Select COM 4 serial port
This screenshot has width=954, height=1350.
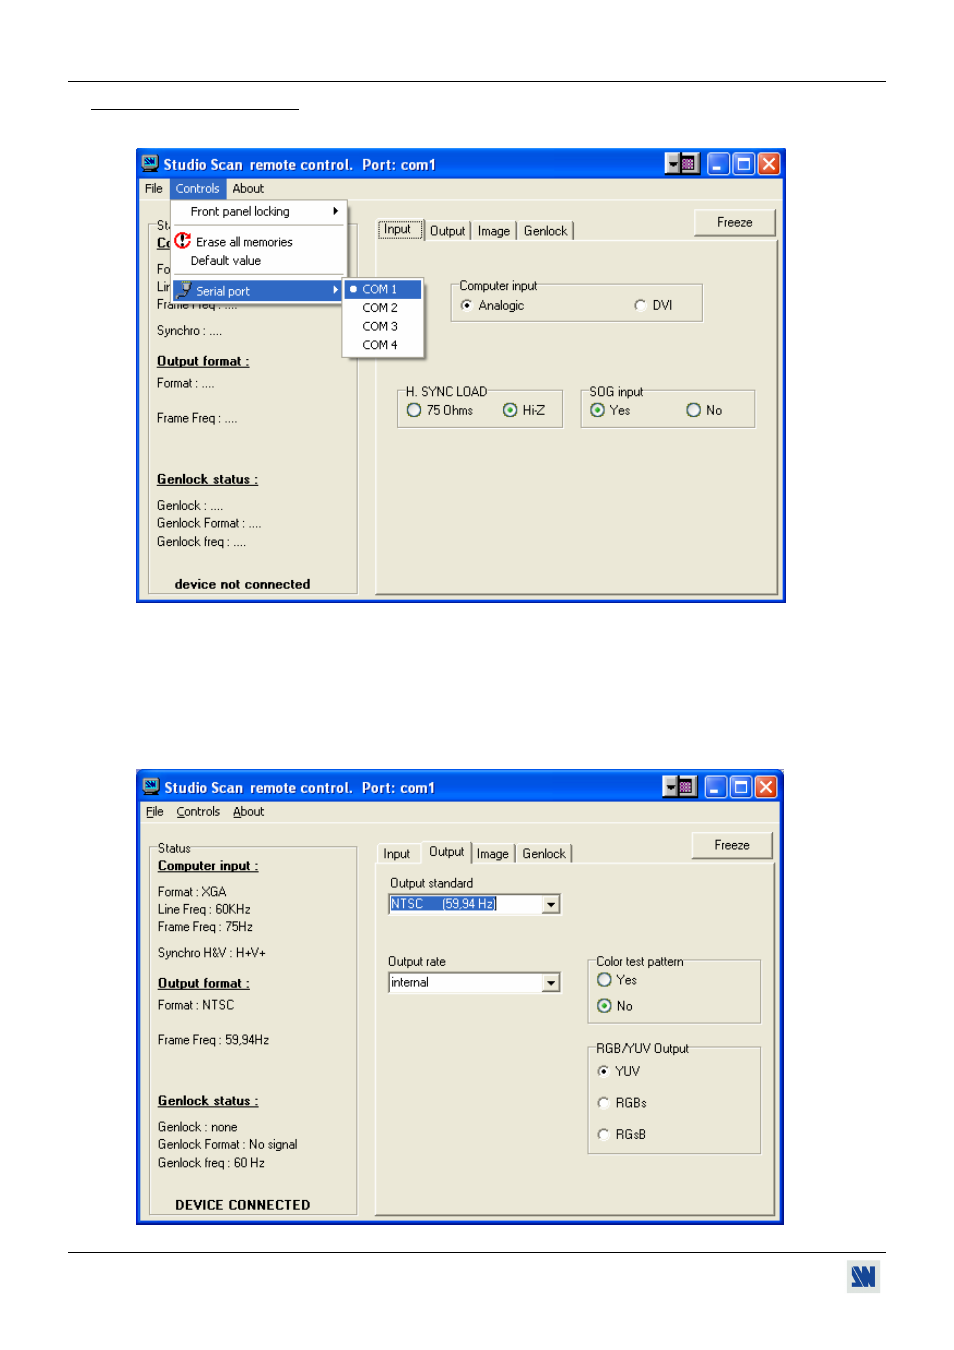point(383,345)
